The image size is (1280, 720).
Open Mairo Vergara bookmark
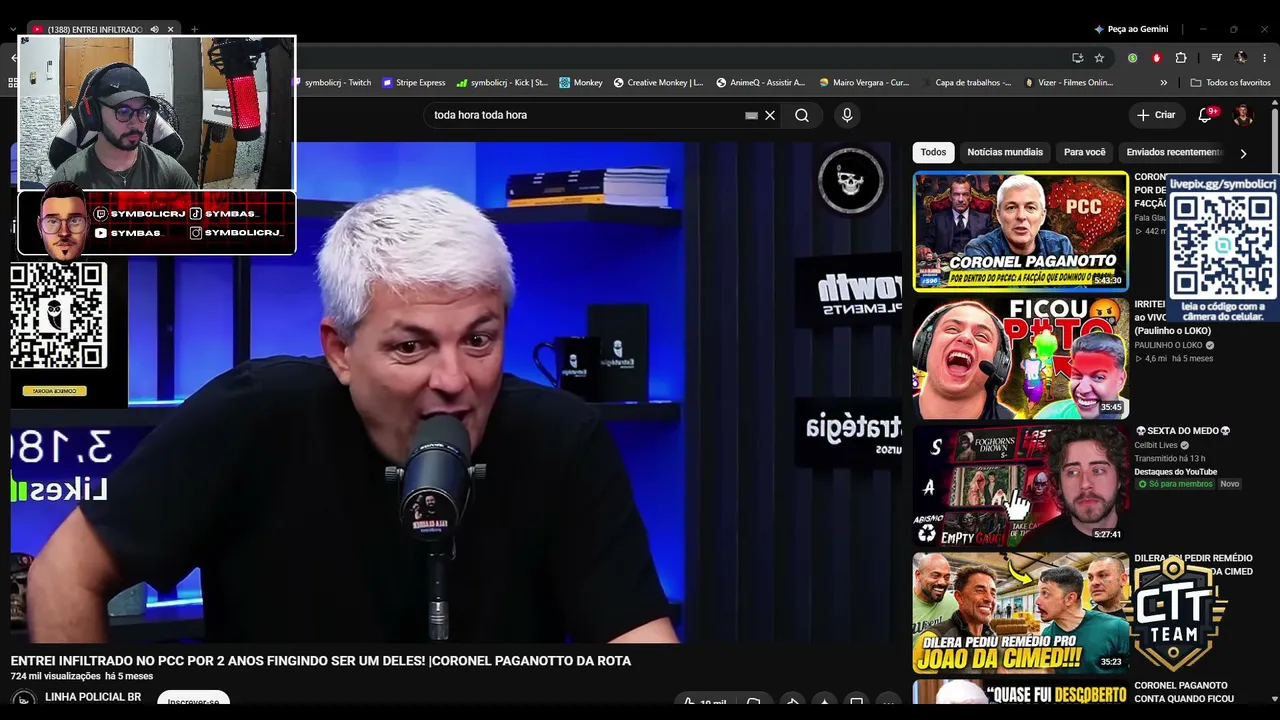(x=864, y=83)
